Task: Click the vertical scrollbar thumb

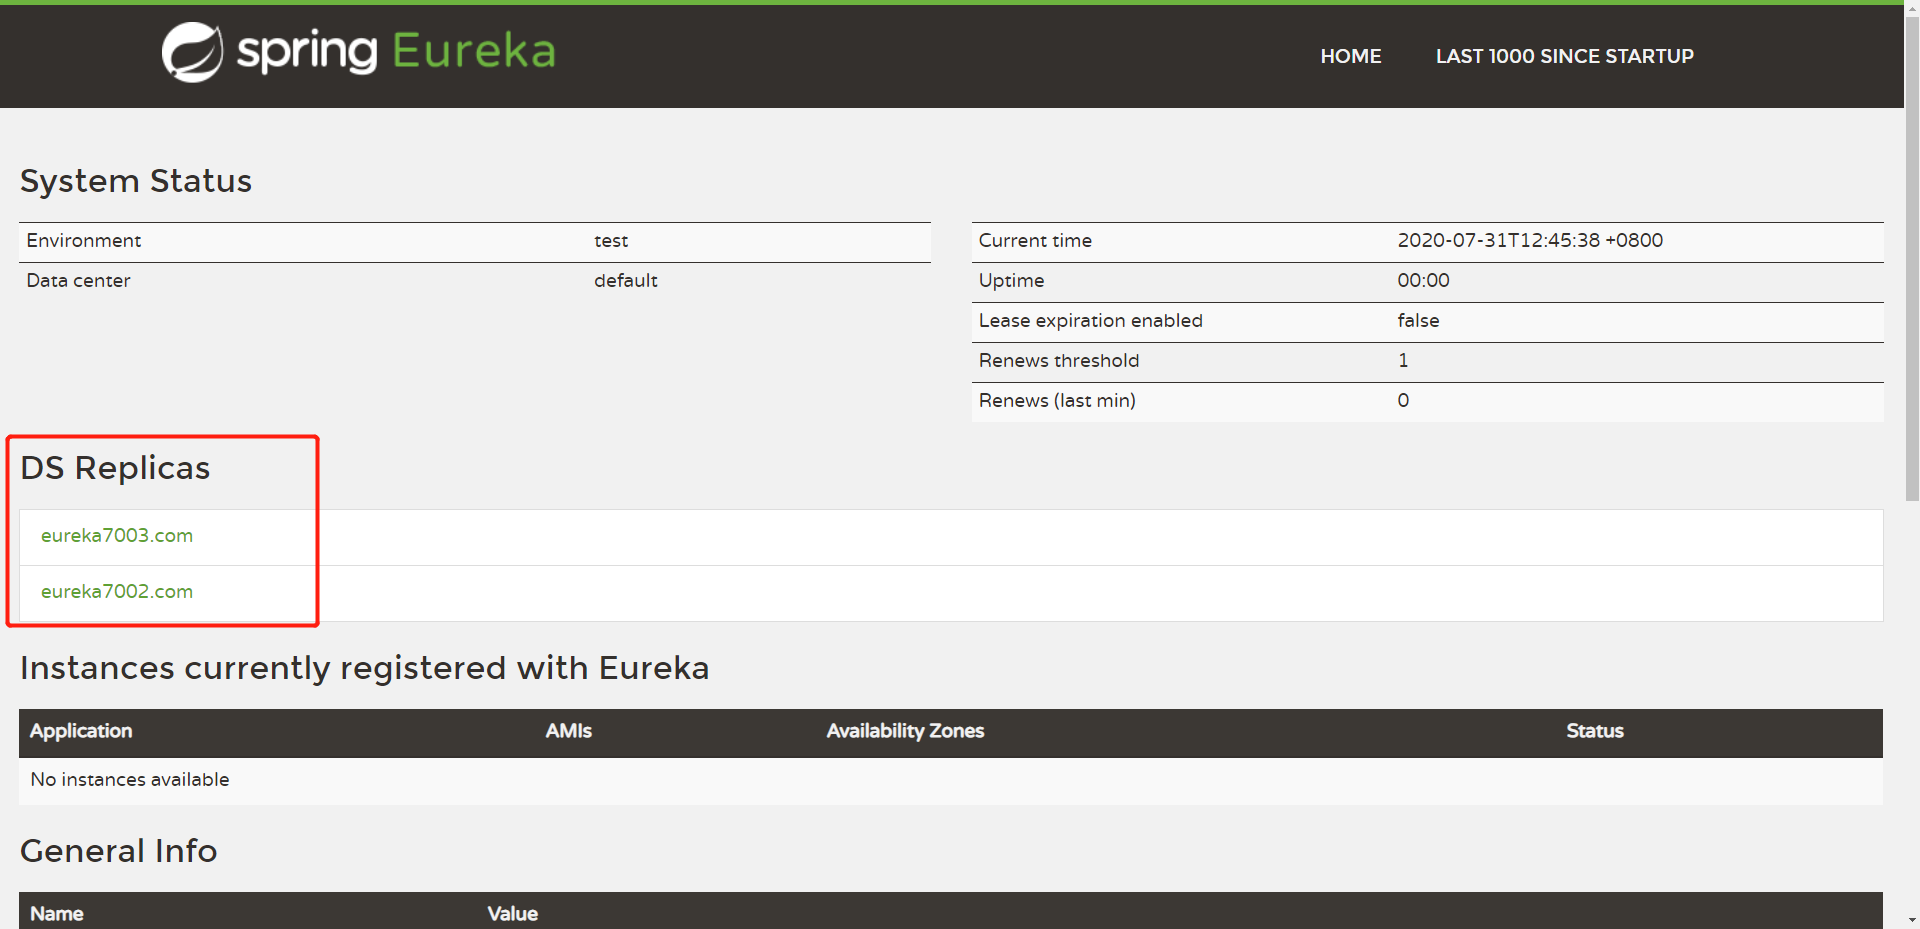Action: pos(1911,250)
